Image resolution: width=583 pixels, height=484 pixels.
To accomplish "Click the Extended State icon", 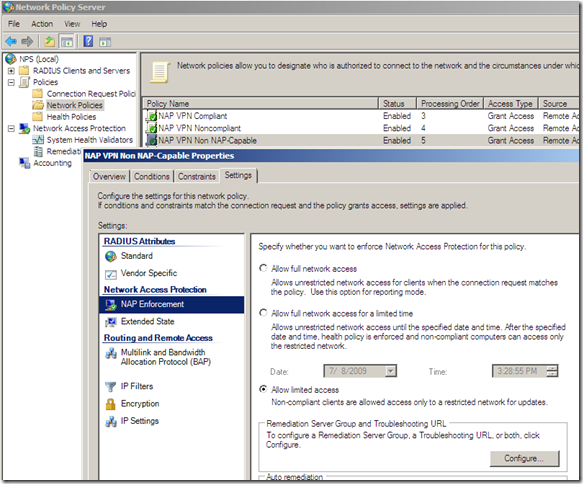I will [111, 322].
